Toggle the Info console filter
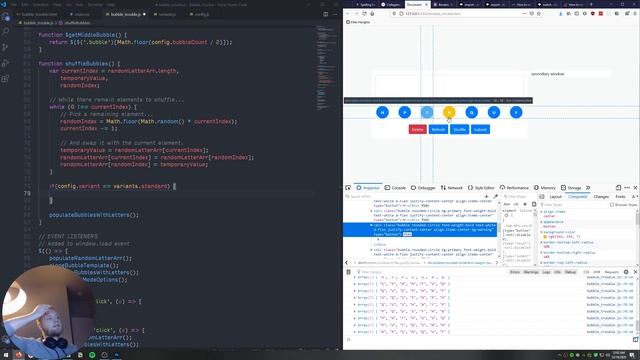The width and height of the screenshot is (640, 360). [x=557, y=272]
